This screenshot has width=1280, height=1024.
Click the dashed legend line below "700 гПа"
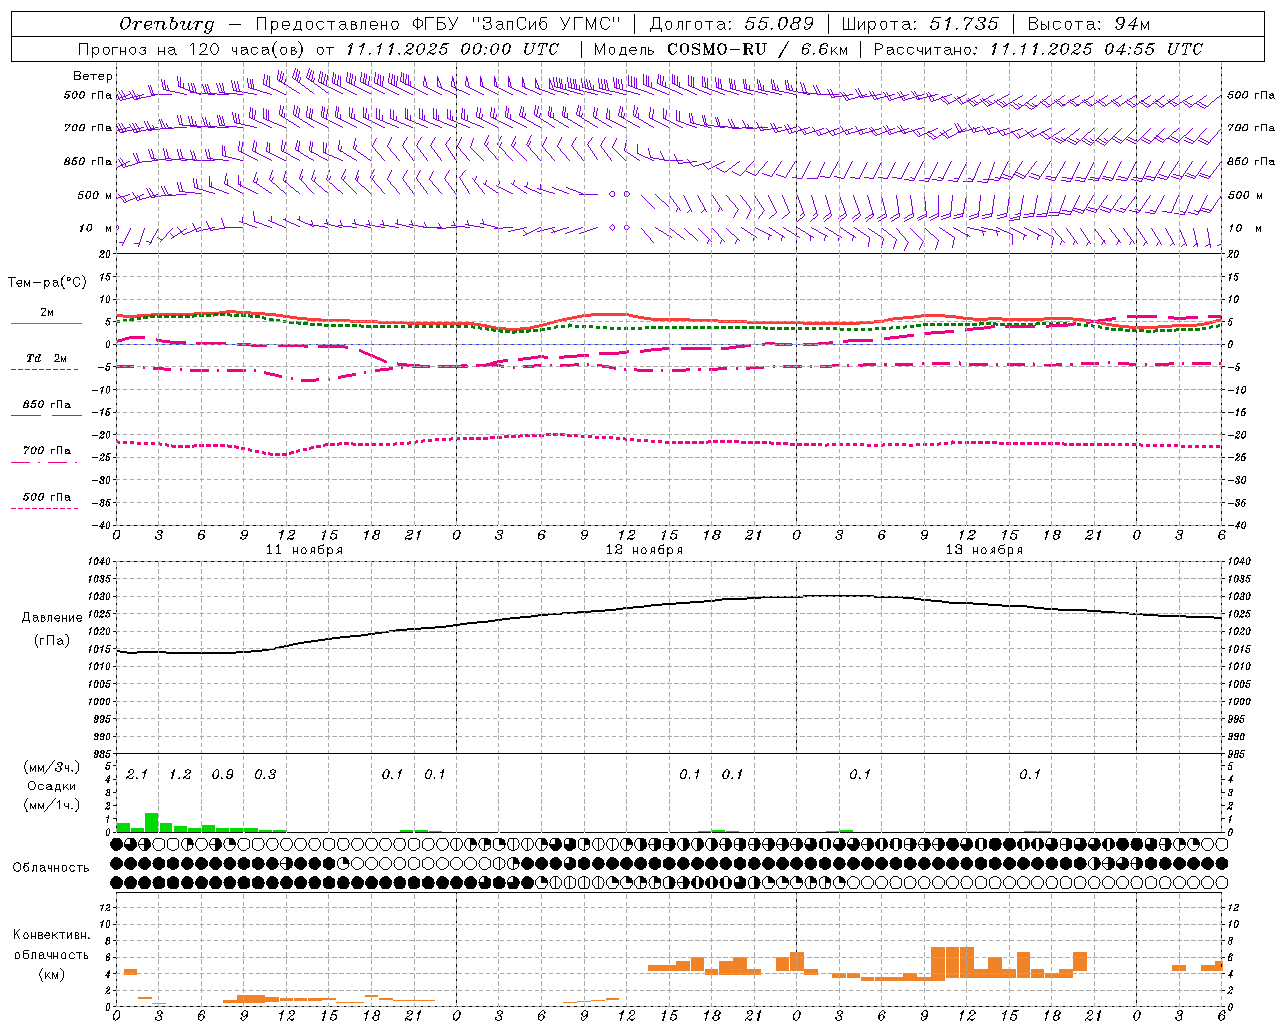coord(44,462)
